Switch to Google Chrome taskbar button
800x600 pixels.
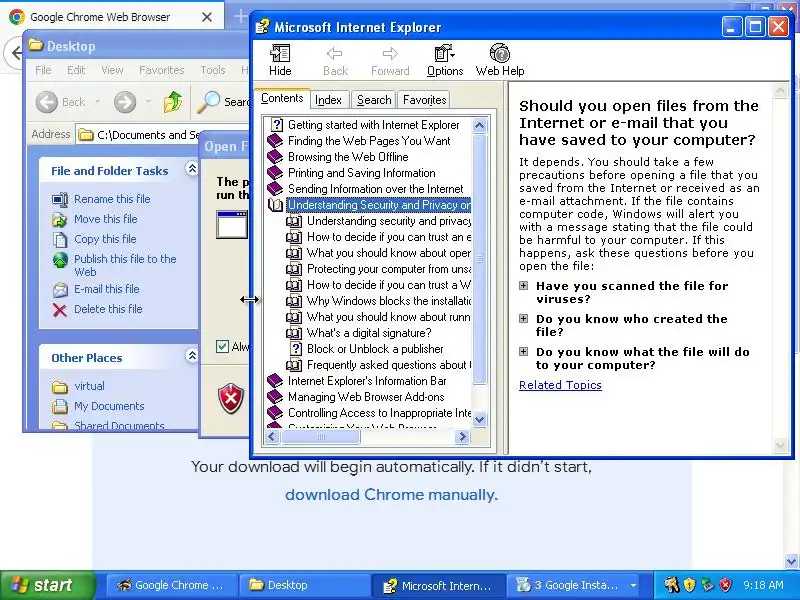tap(172, 585)
